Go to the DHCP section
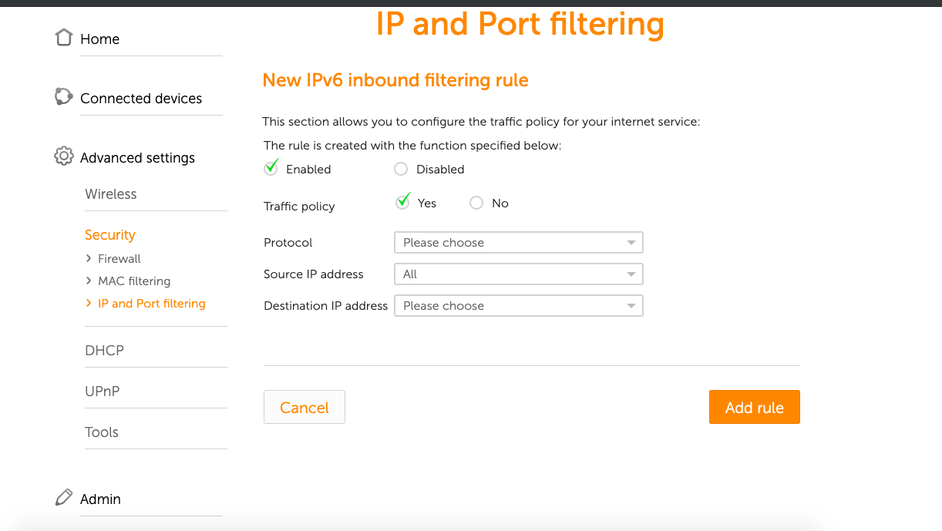The height and width of the screenshot is (531, 942). pyautogui.click(x=104, y=351)
